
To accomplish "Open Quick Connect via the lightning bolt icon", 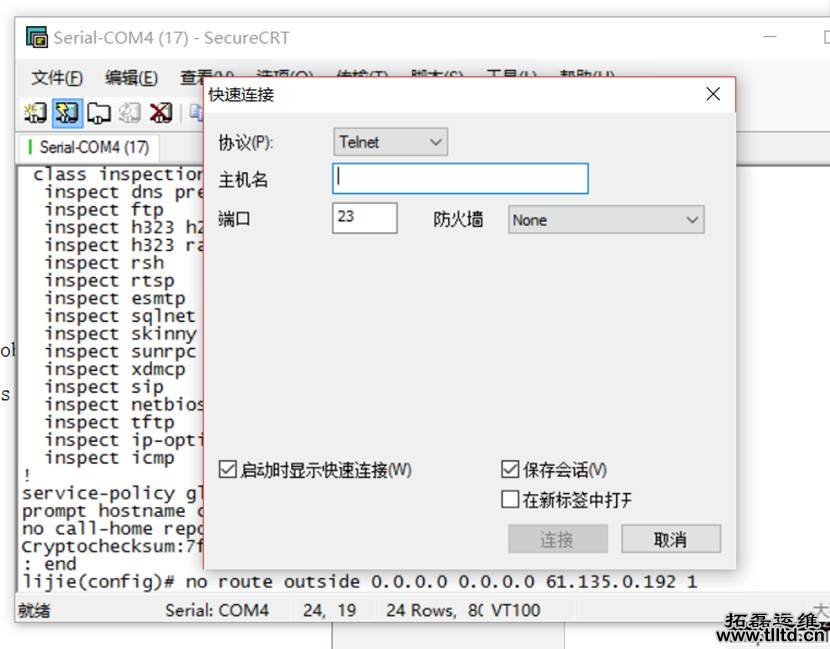I will click(x=66, y=113).
